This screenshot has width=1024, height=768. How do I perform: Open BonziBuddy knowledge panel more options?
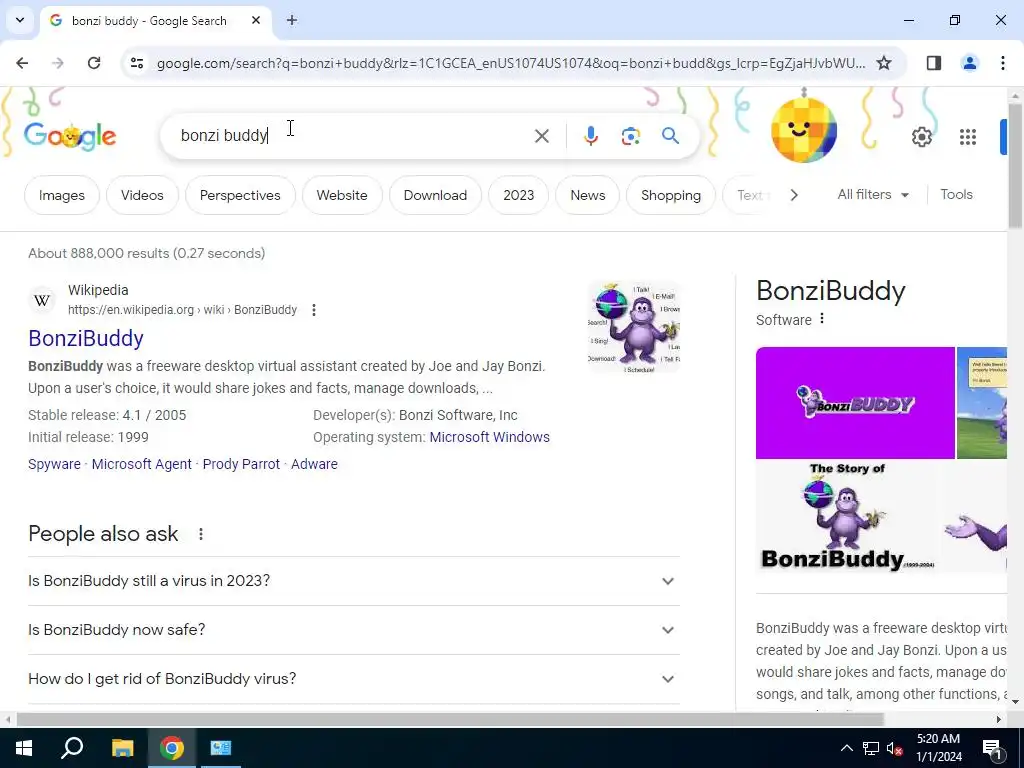point(822,319)
